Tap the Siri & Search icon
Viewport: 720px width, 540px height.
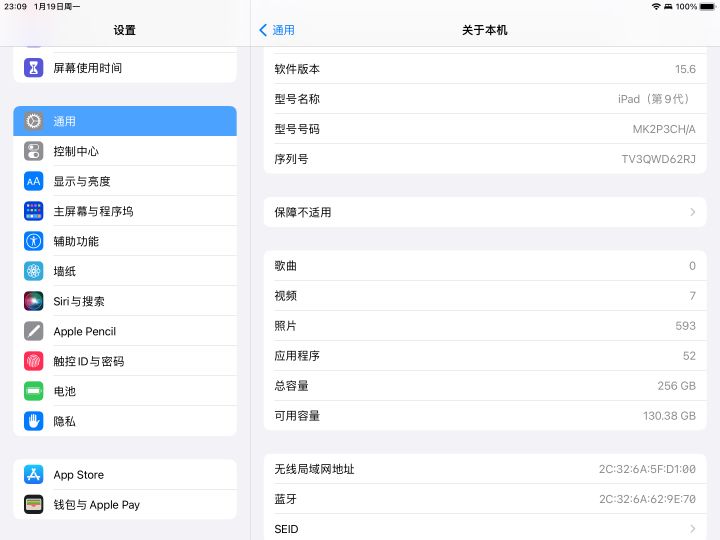pyautogui.click(x=34, y=301)
